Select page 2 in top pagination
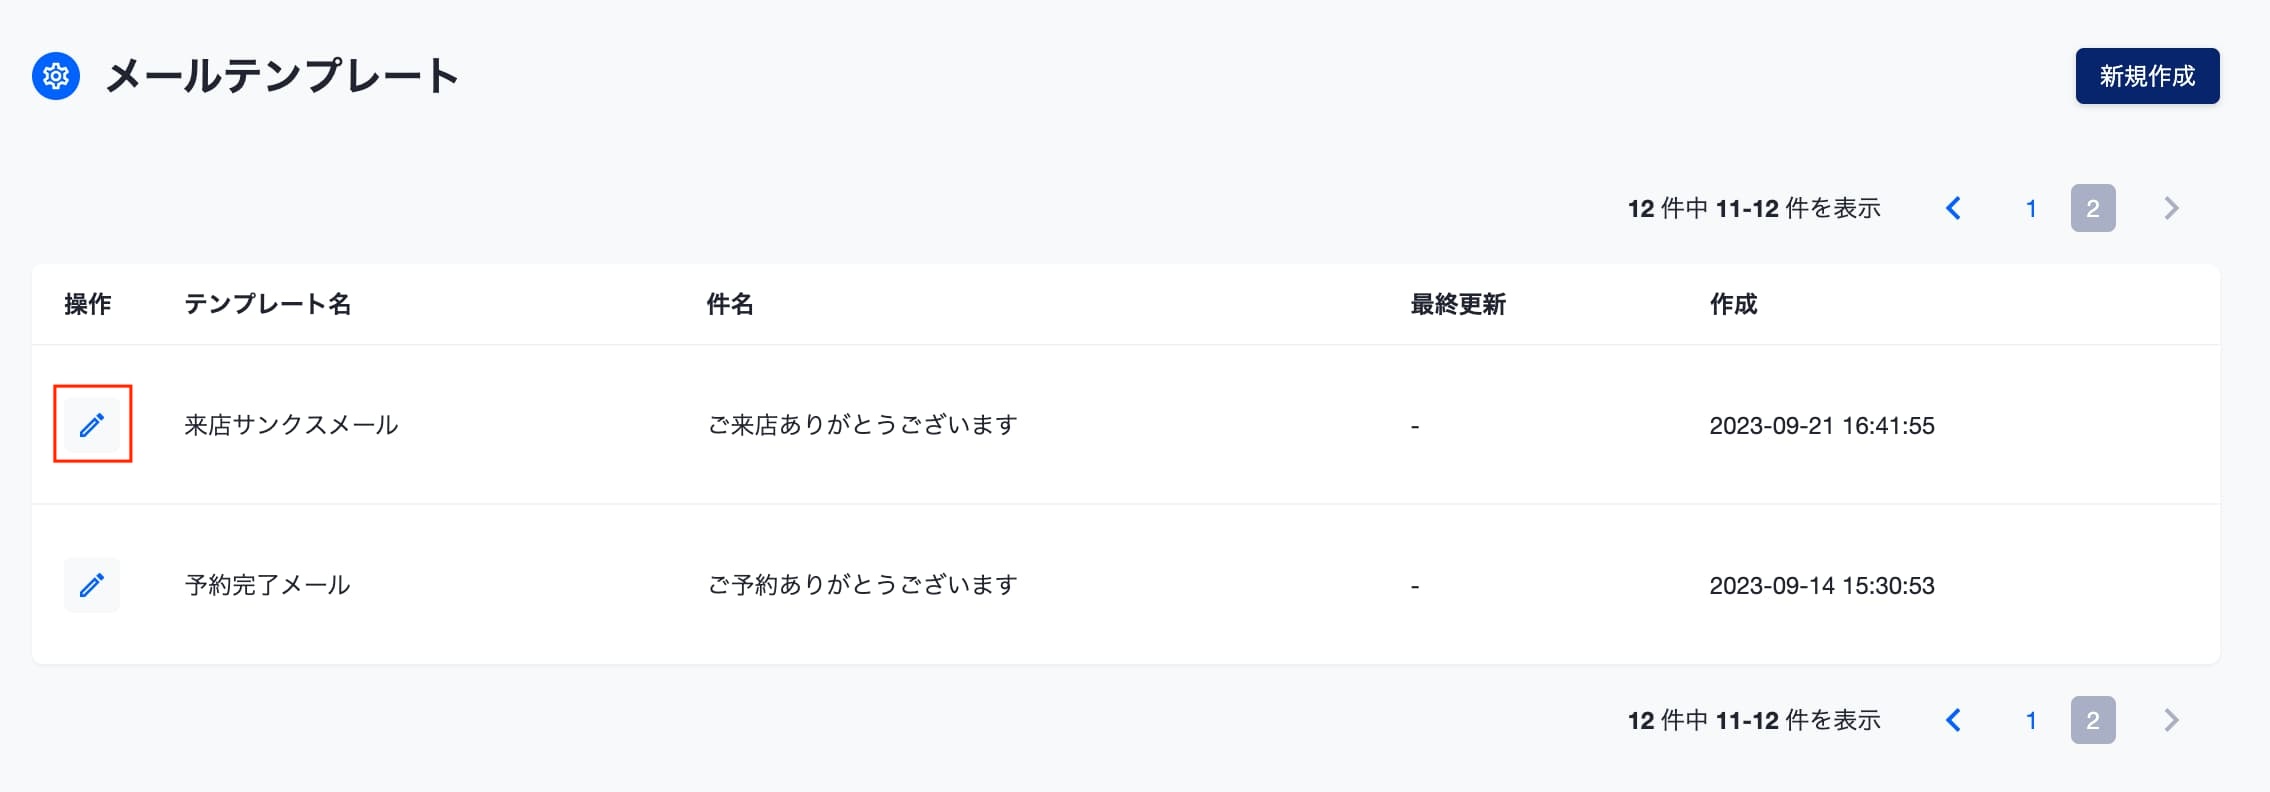This screenshot has height=792, width=2270. [2093, 208]
